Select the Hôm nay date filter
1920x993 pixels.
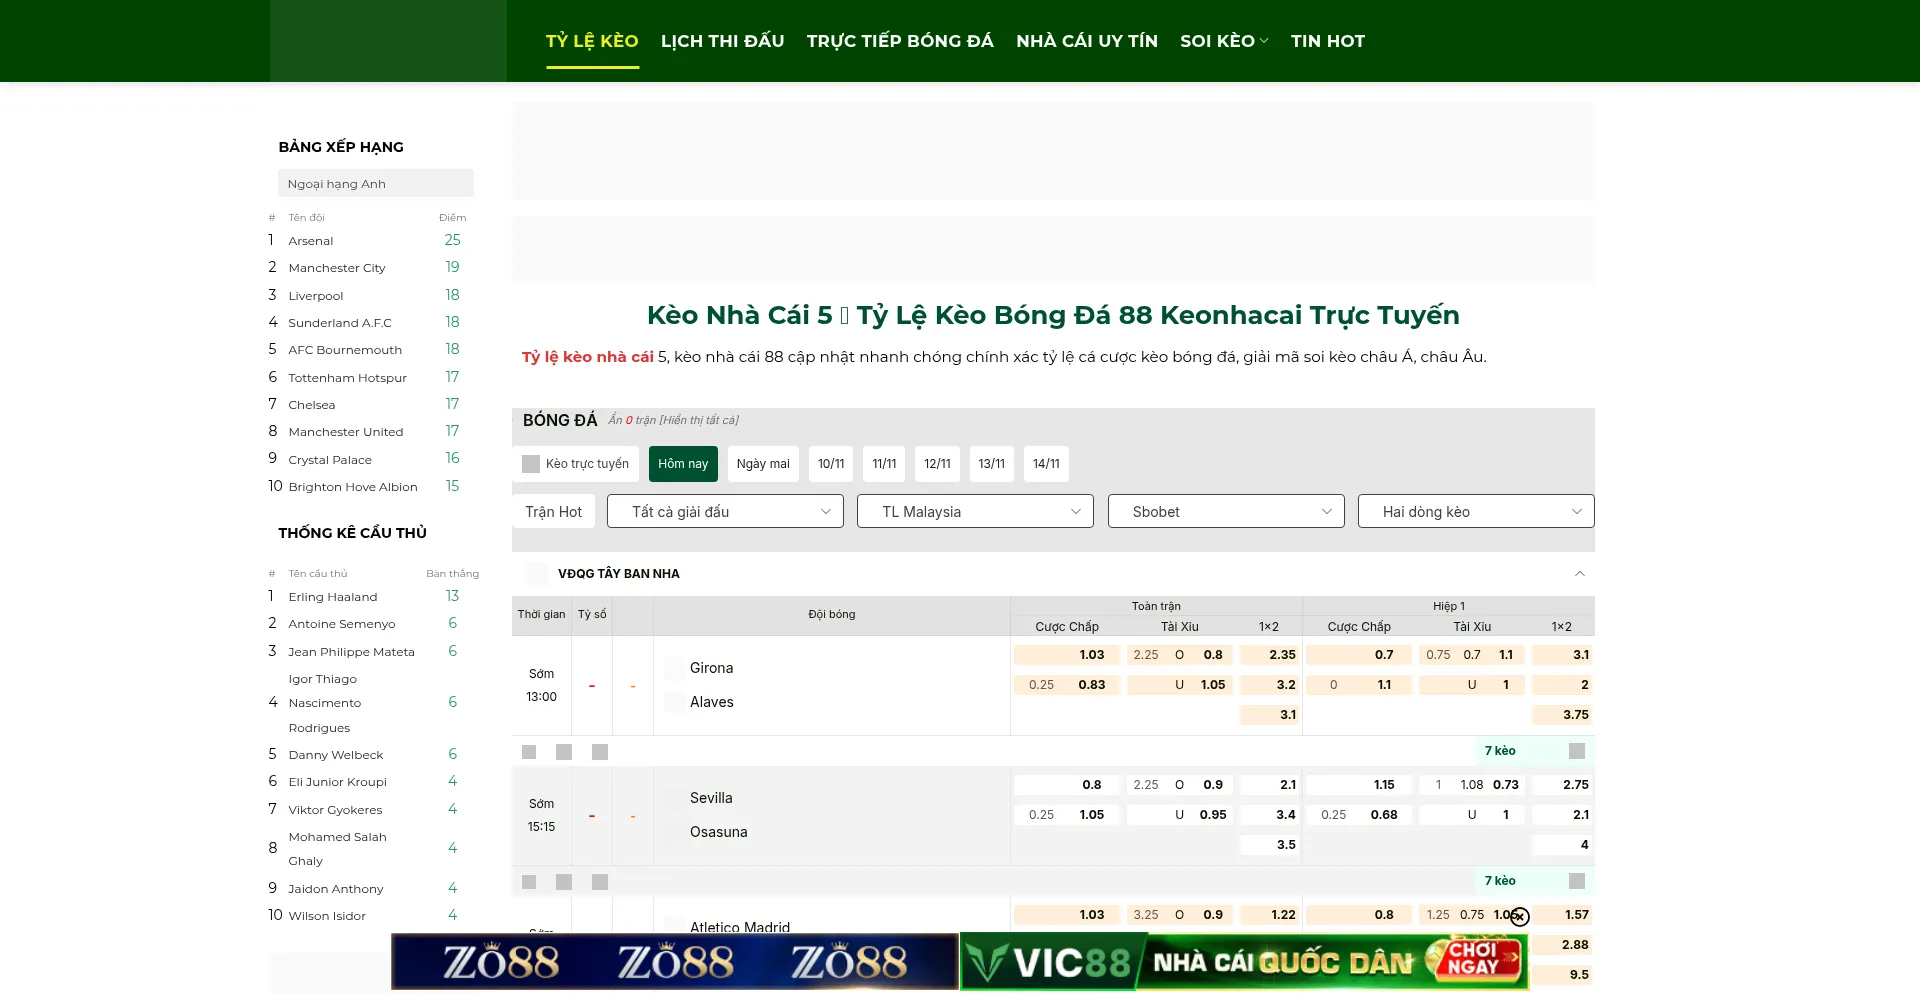[683, 464]
